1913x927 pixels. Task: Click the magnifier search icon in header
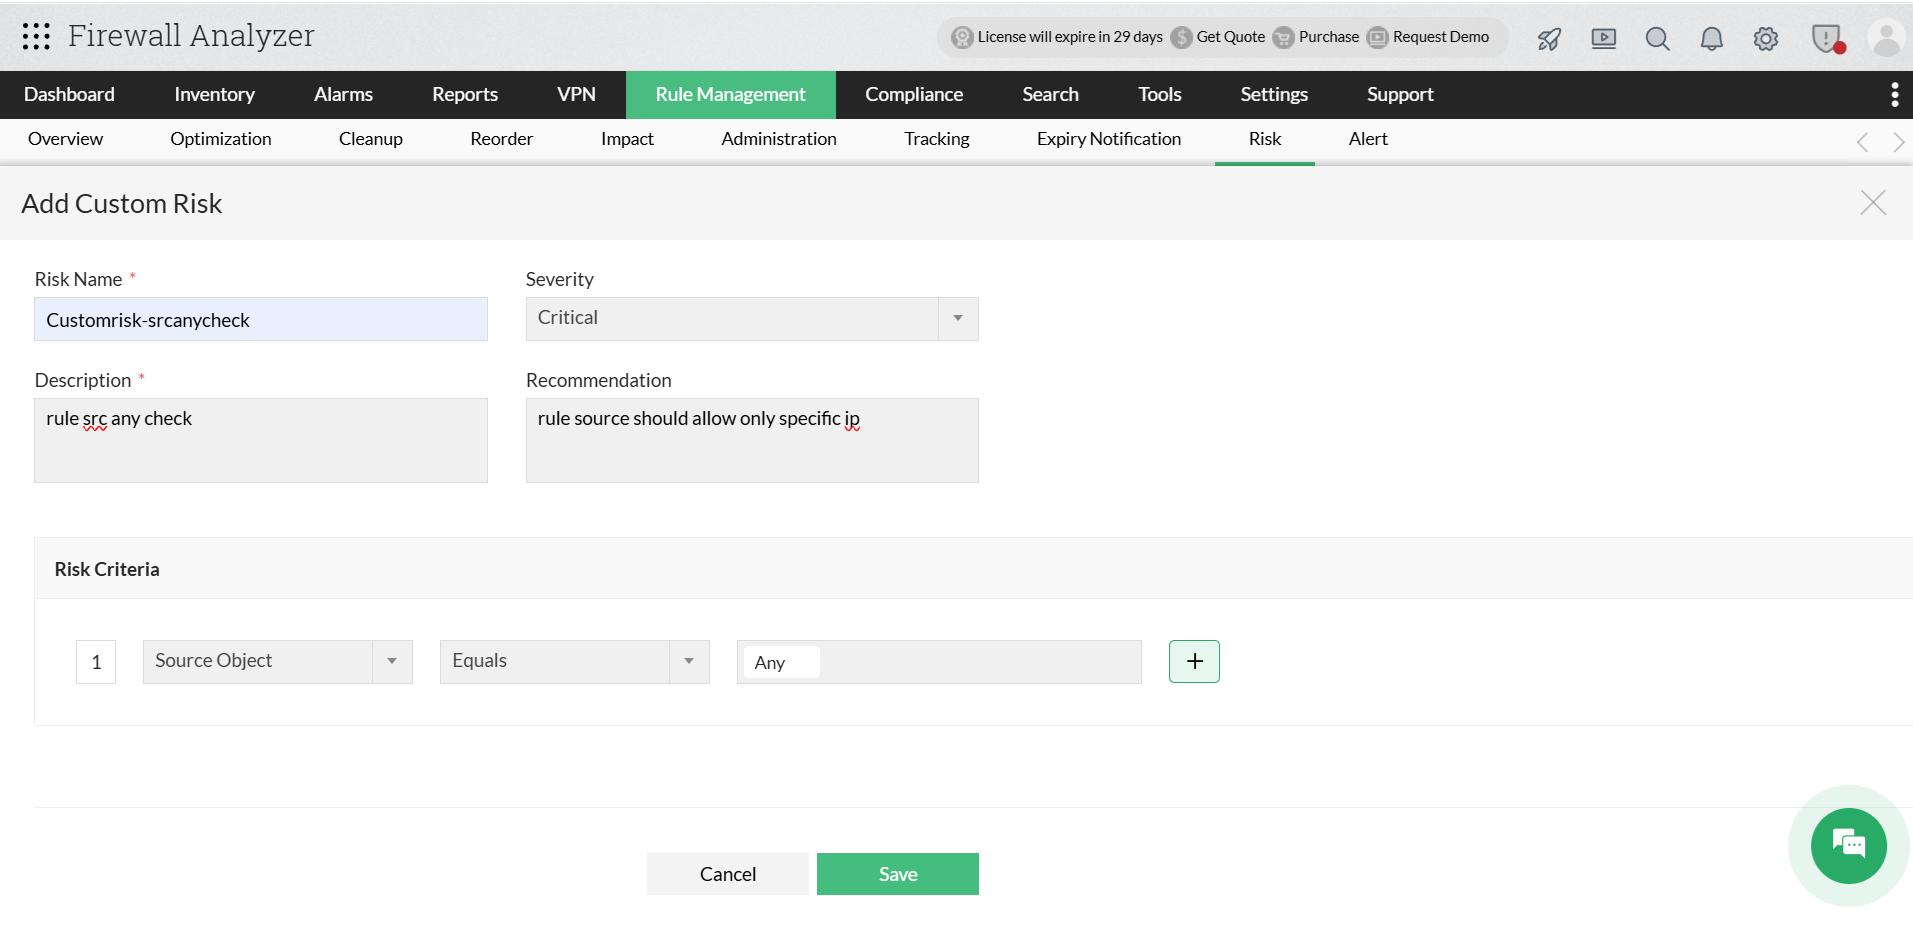[x=1658, y=39]
